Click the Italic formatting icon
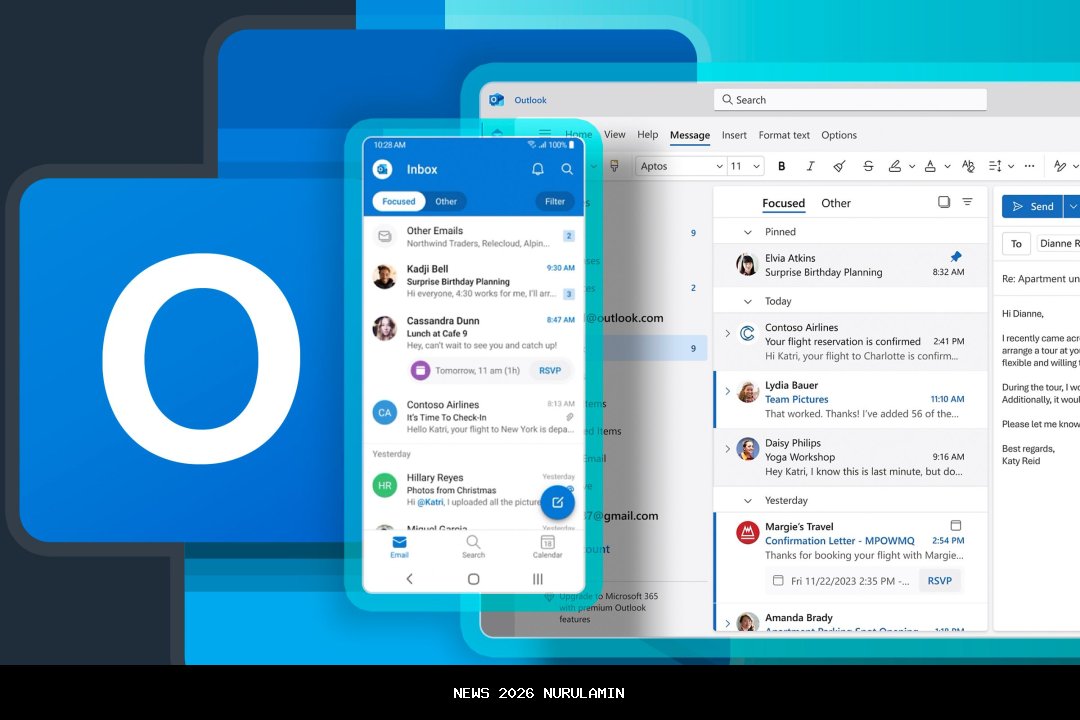Viewport: 1080px width, 720px height. (810, 166)
